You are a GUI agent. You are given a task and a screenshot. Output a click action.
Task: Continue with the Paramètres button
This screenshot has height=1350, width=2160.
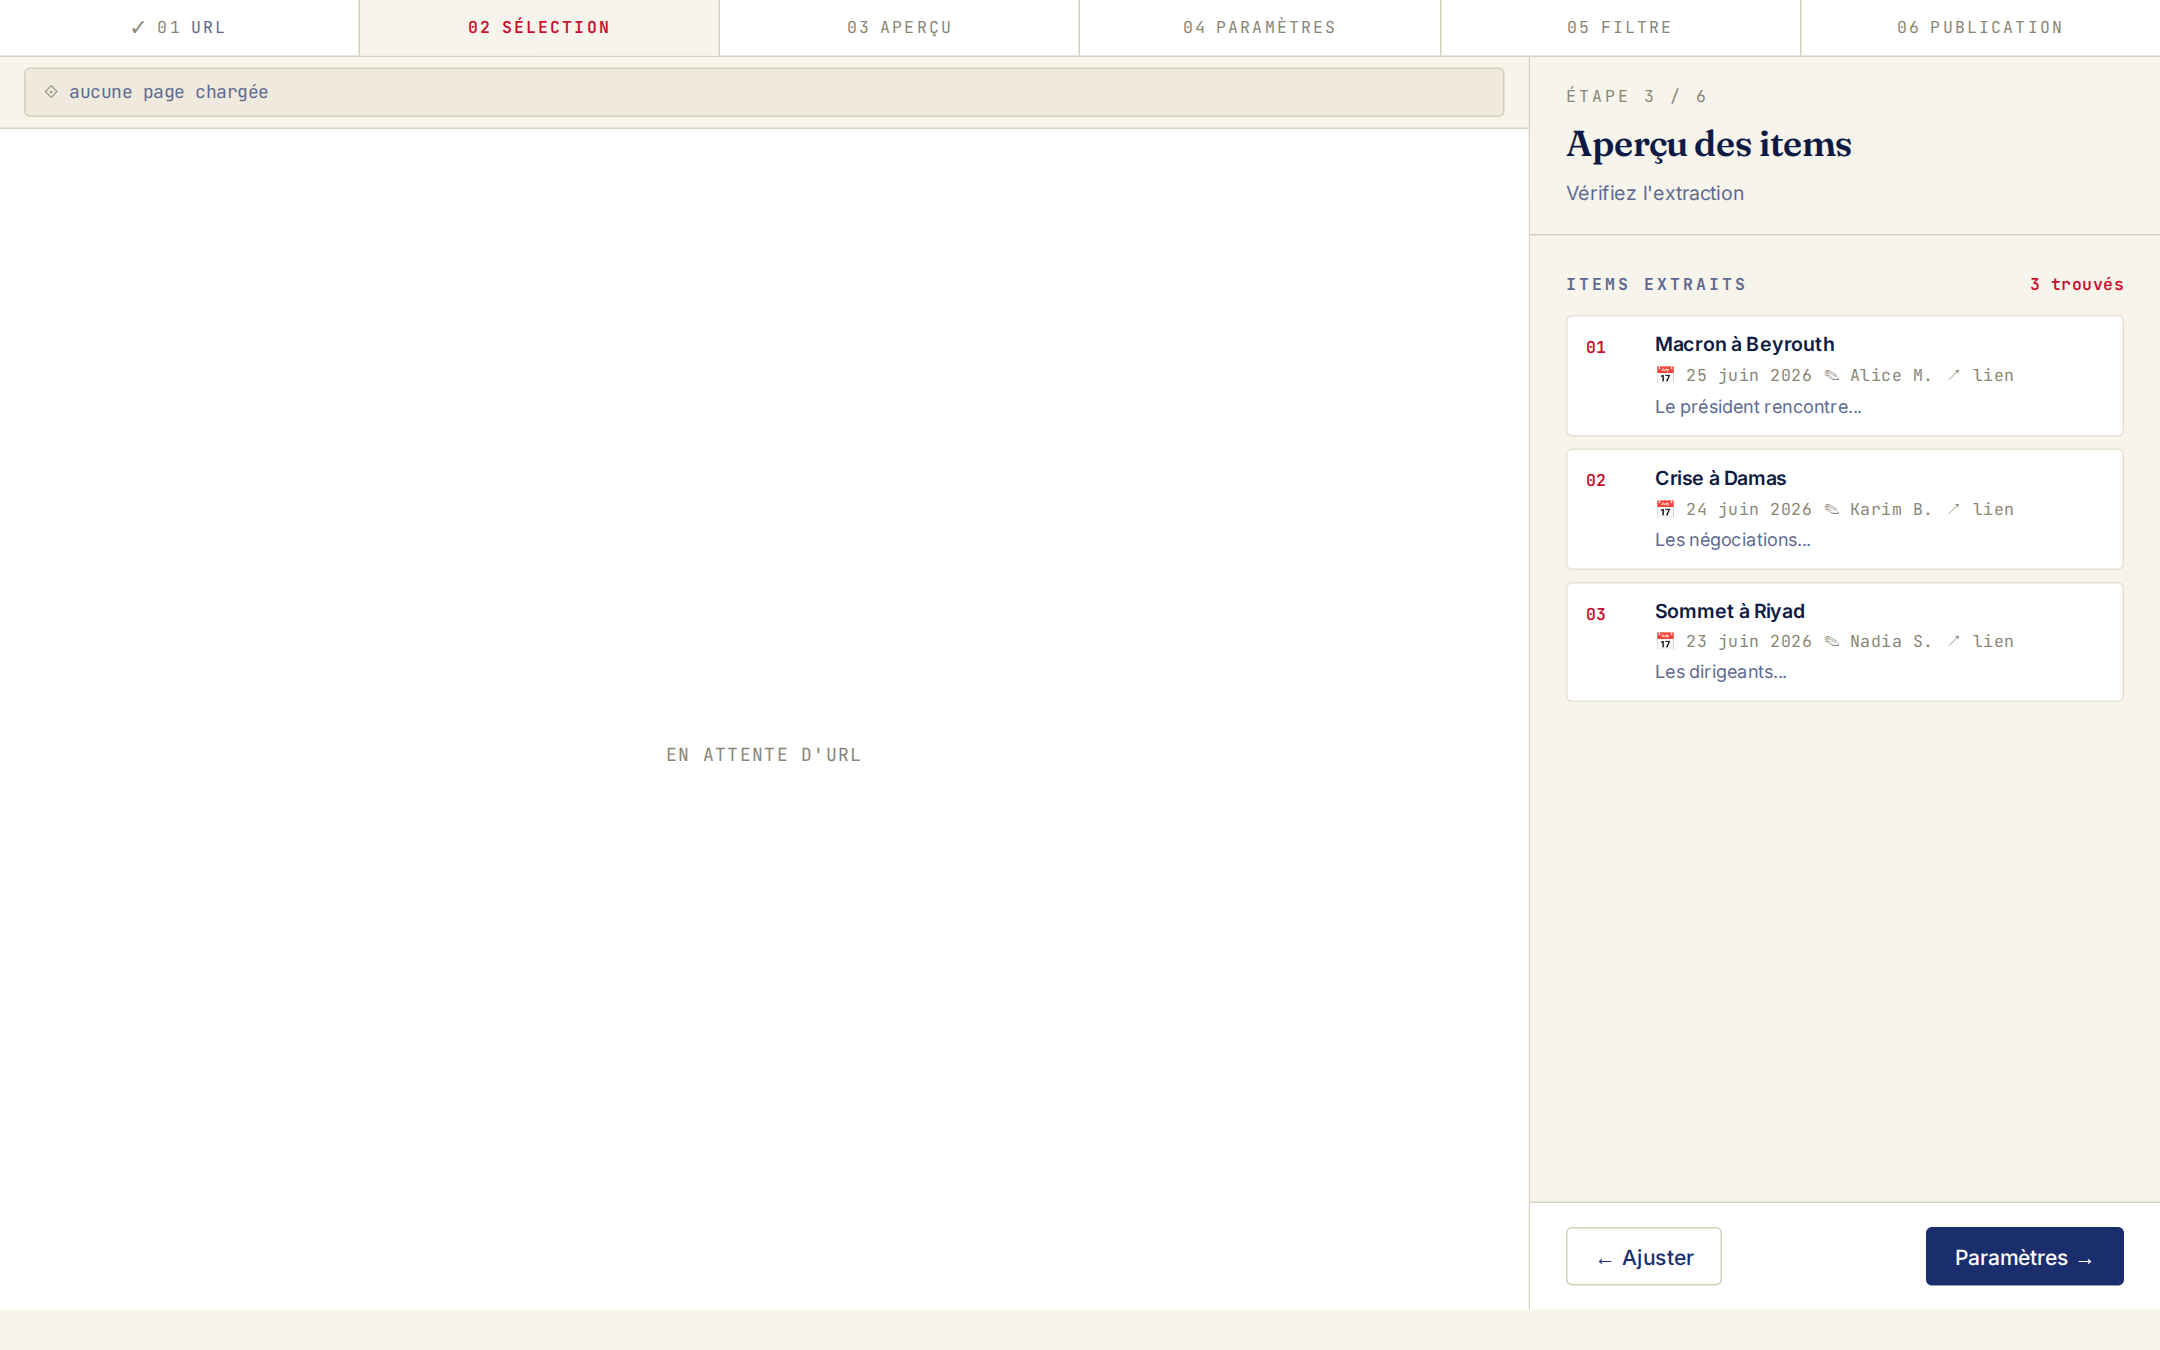point(2024,1257)
